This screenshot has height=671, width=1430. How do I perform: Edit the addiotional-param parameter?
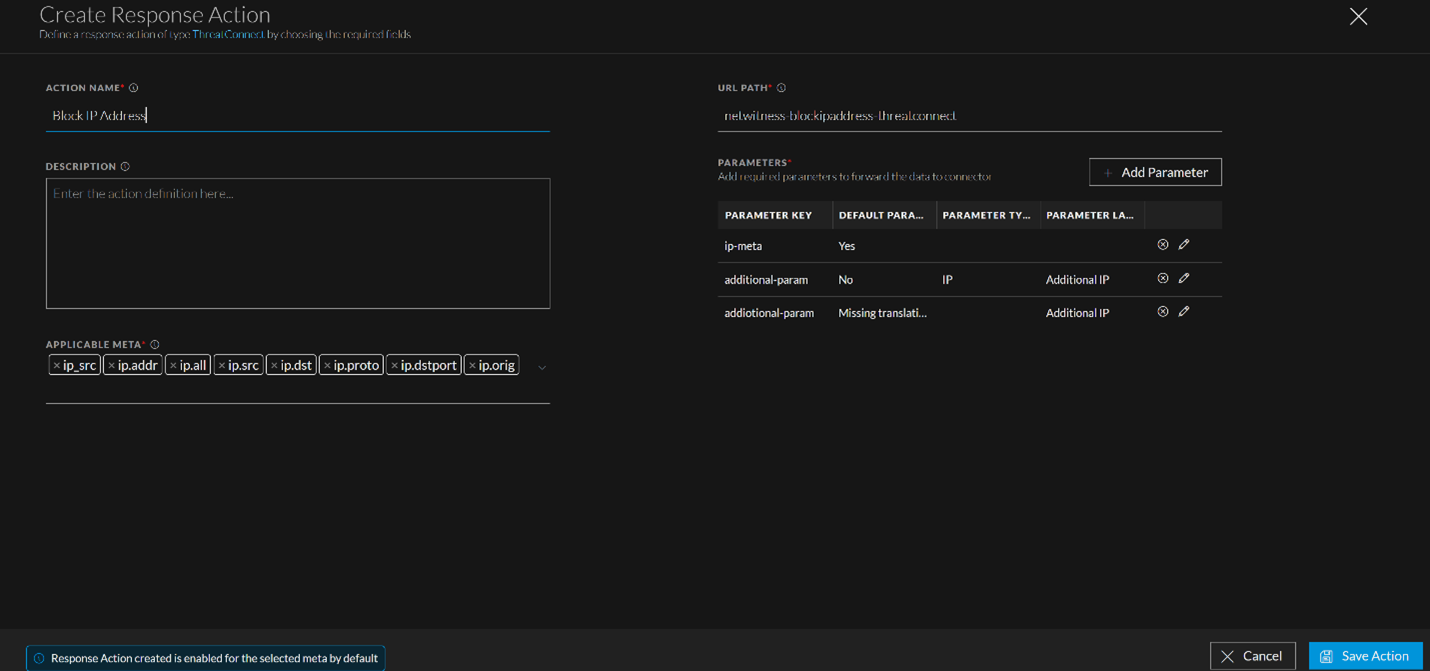1184,312
